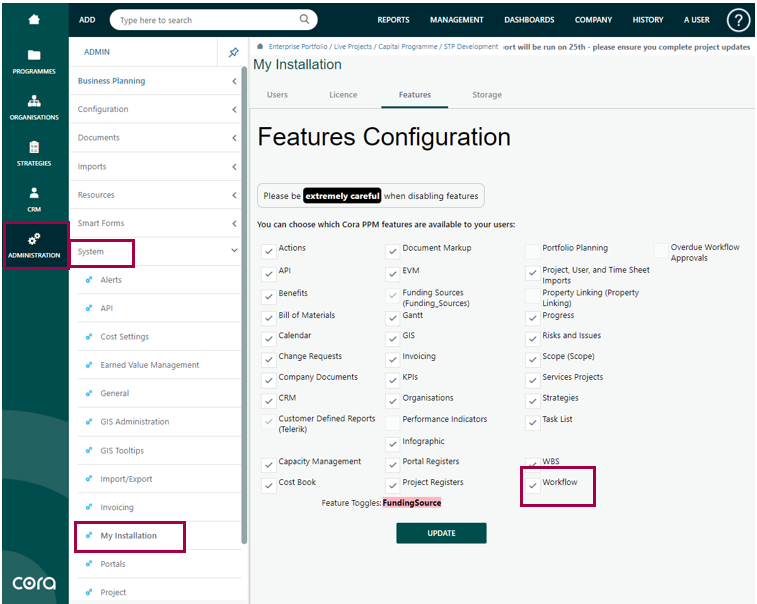This screenshot has height=604, width=757.
Task: Open Programmes folder icon
Action: pos(34,55)
